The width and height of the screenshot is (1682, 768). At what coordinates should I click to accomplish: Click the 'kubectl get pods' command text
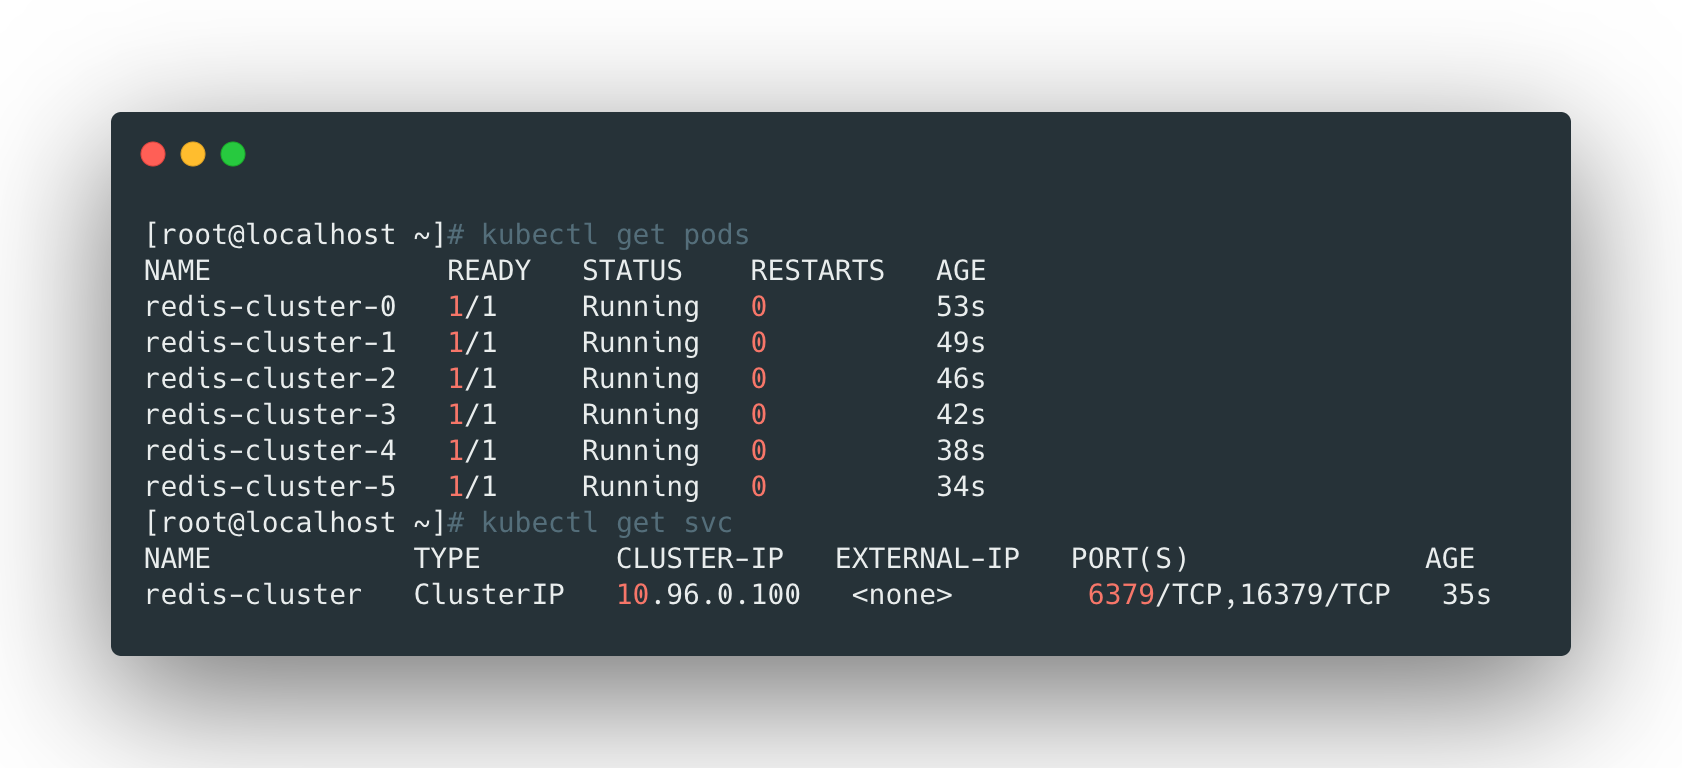click(615, 235)
